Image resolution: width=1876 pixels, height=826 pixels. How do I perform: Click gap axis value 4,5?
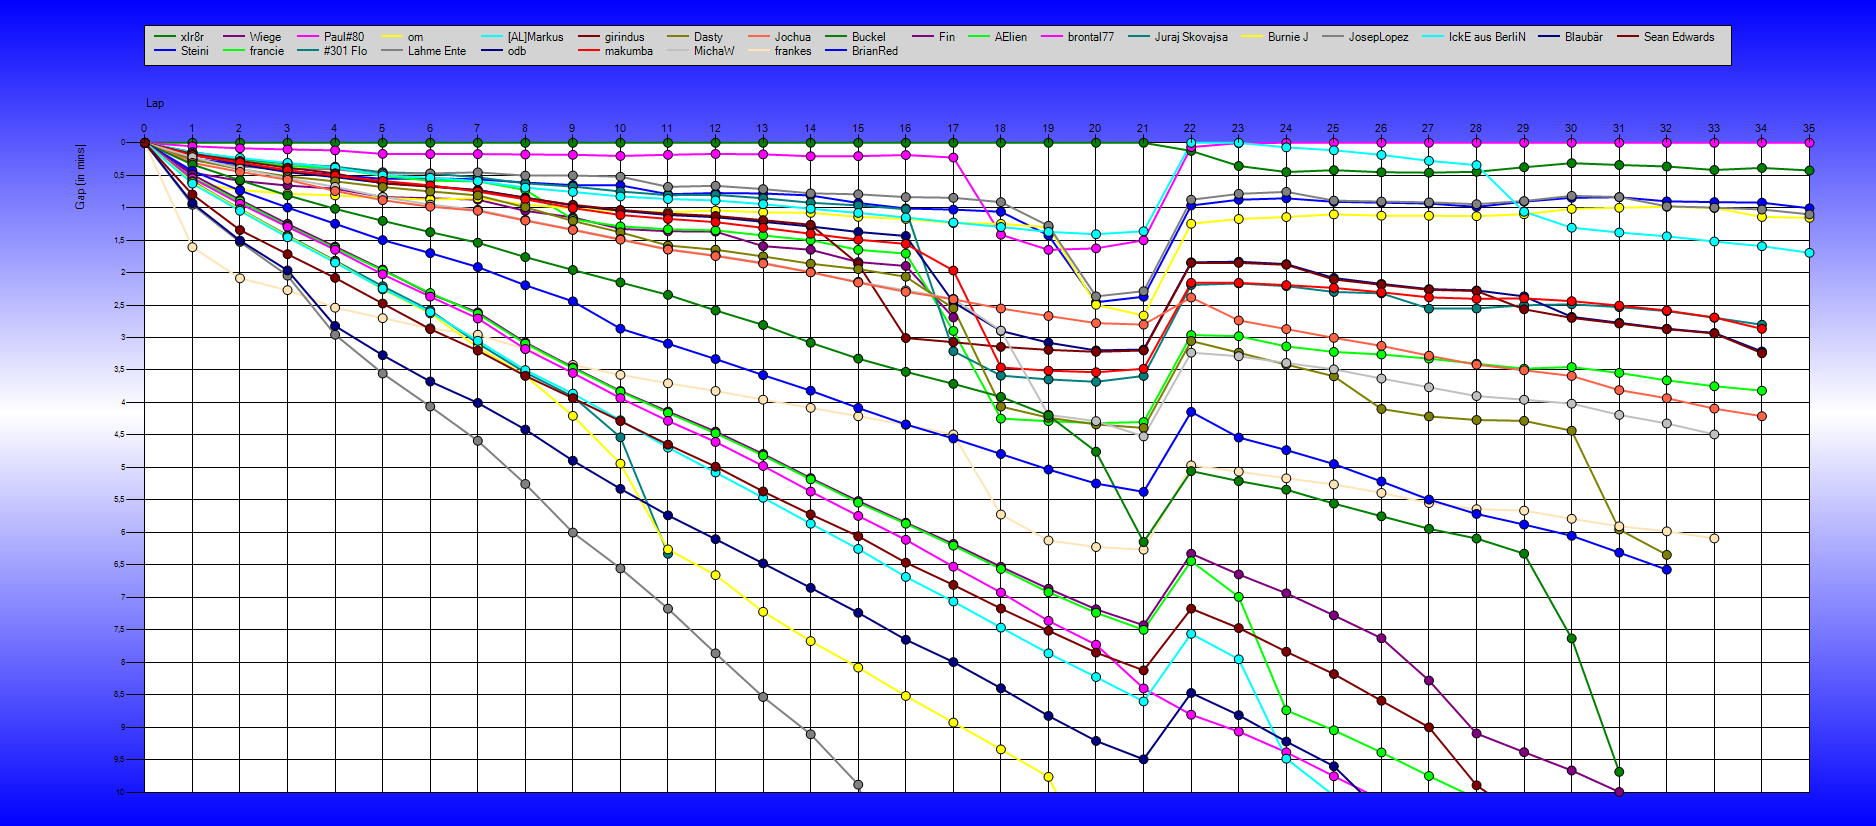click(119, 435)
